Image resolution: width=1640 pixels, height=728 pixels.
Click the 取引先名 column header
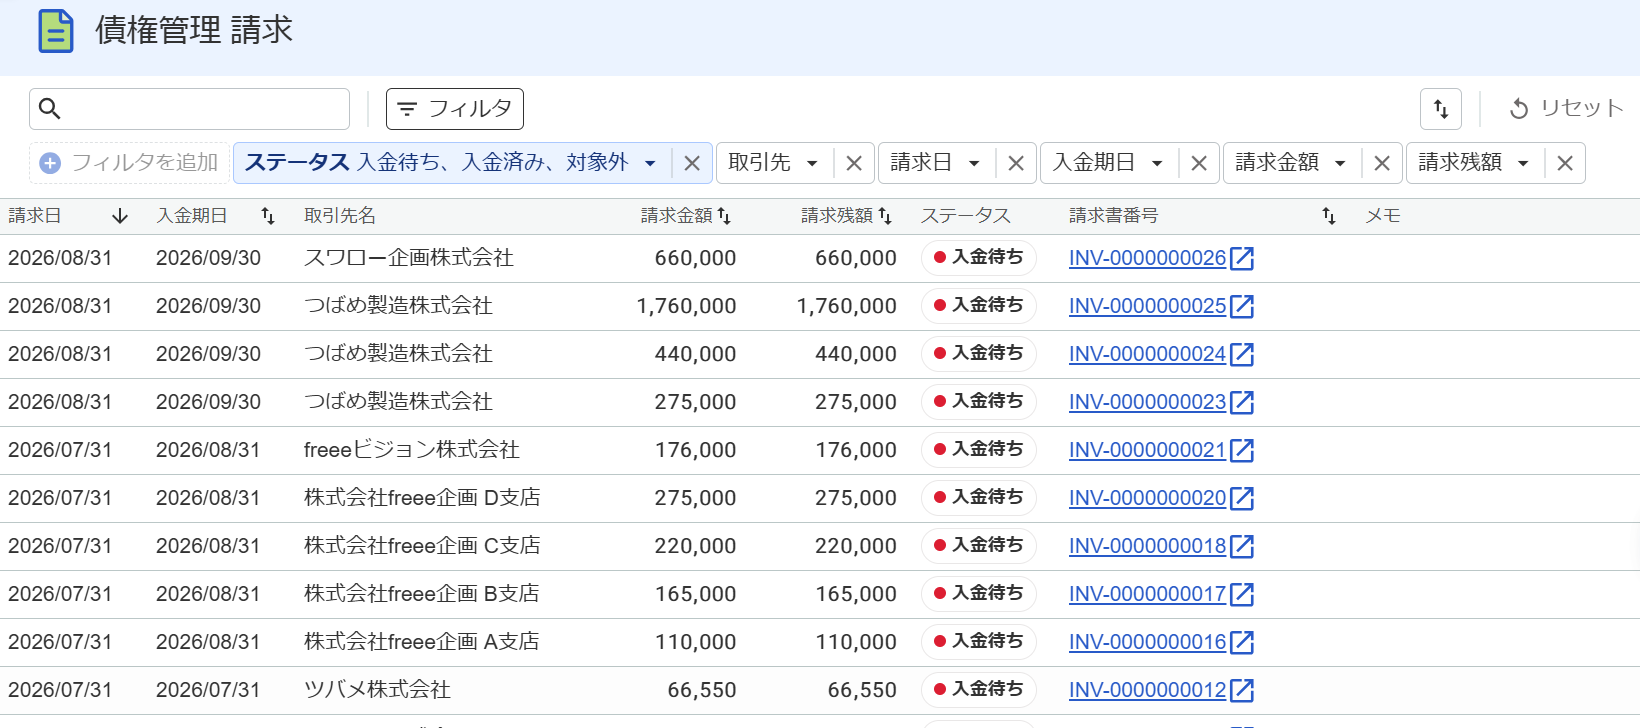pyautogui.click(x=340, y=216)
